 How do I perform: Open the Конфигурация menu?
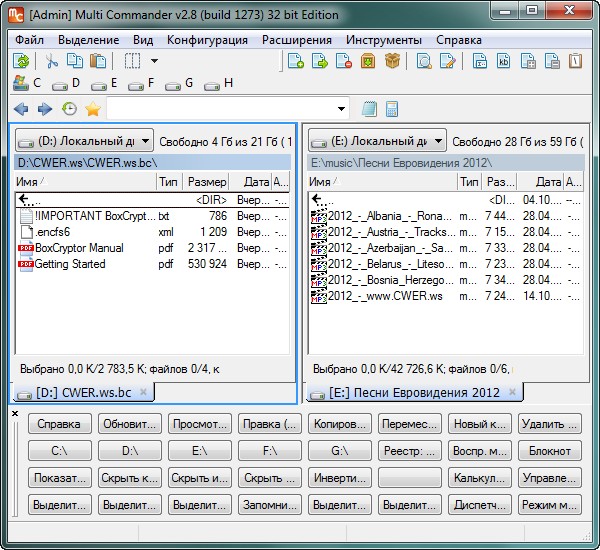point(207,40)
